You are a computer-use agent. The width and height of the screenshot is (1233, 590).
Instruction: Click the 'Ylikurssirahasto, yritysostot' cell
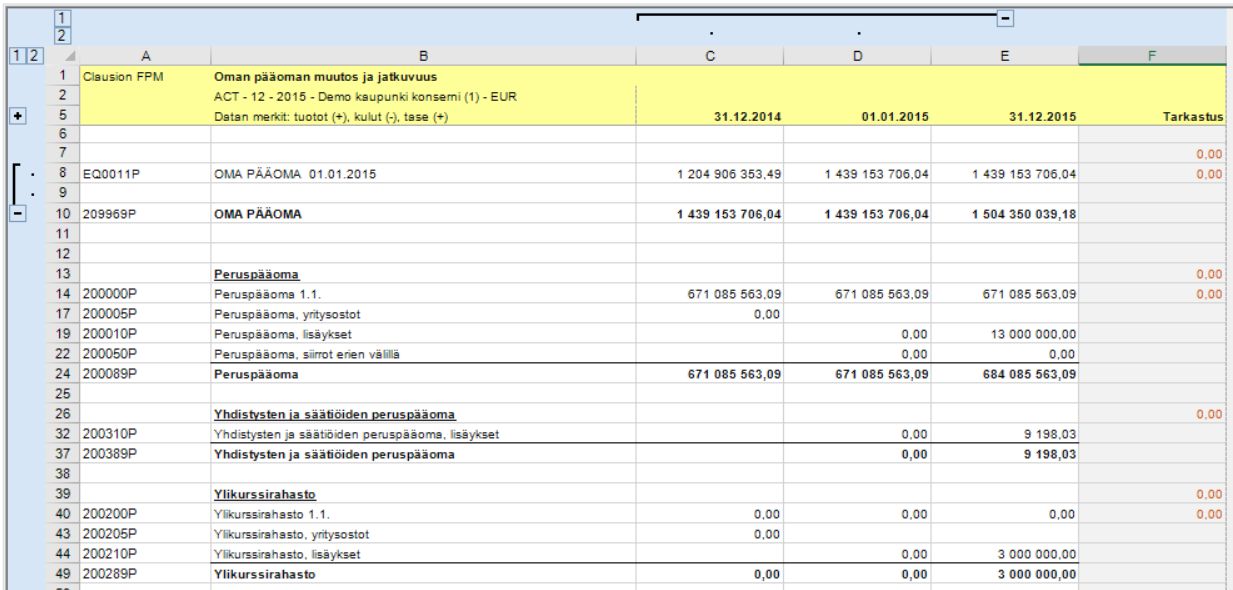(x=424, y=534)
